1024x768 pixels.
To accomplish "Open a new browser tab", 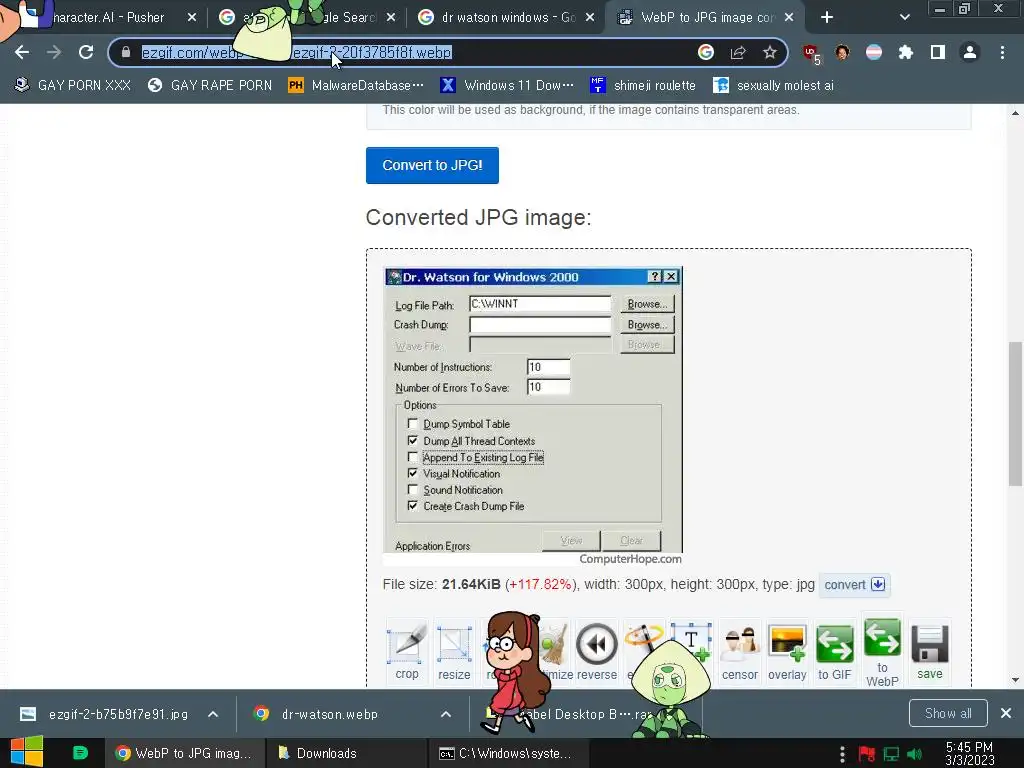I will click(x=827, y=18).
